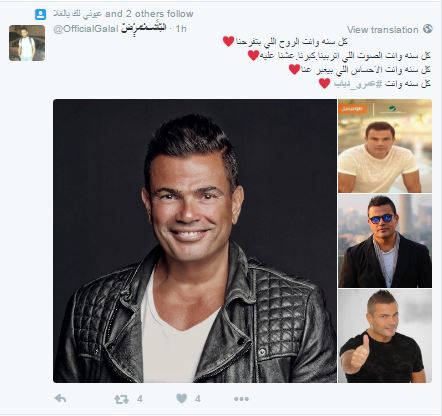Click the blue follower person icon
Screen dimensions: 442x416
[x=40, y=14]
